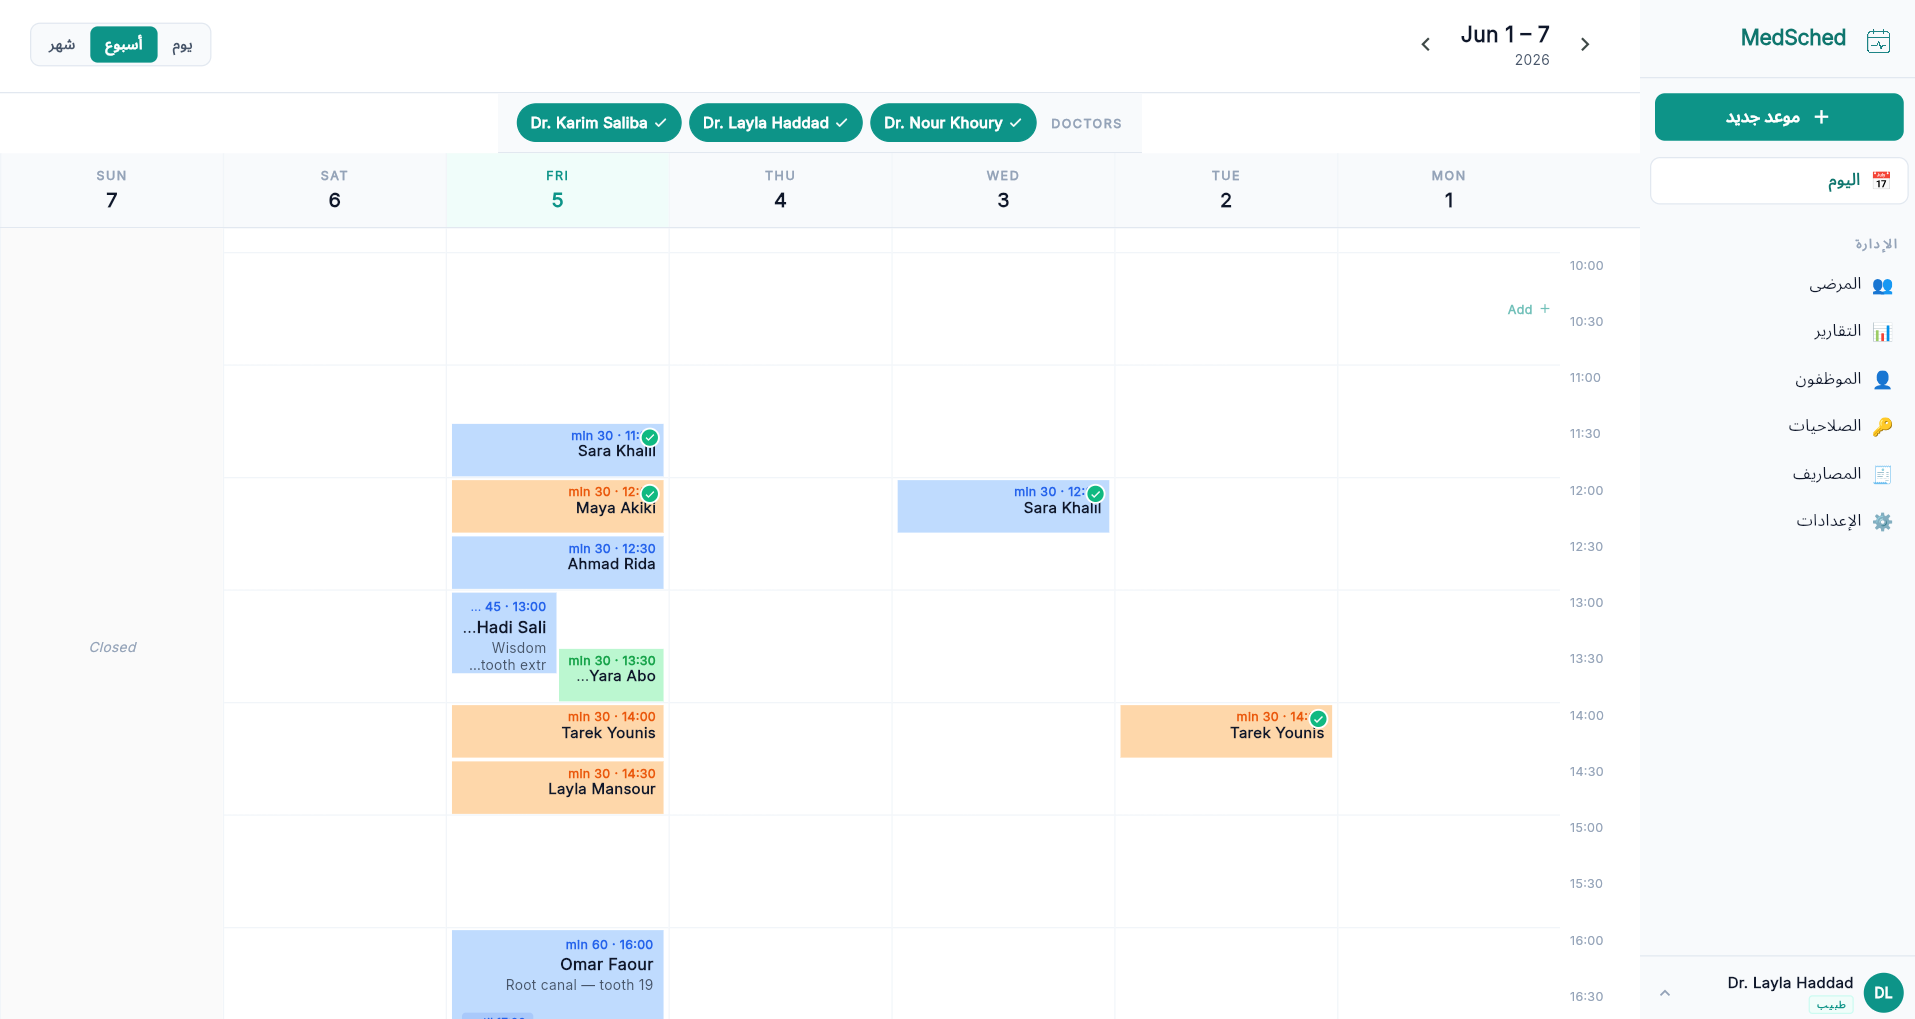Image resolution: width=1915 pixels, height=1019 pixels.
Task: Select the TUE 2 day header
Action: point(1226,190)
